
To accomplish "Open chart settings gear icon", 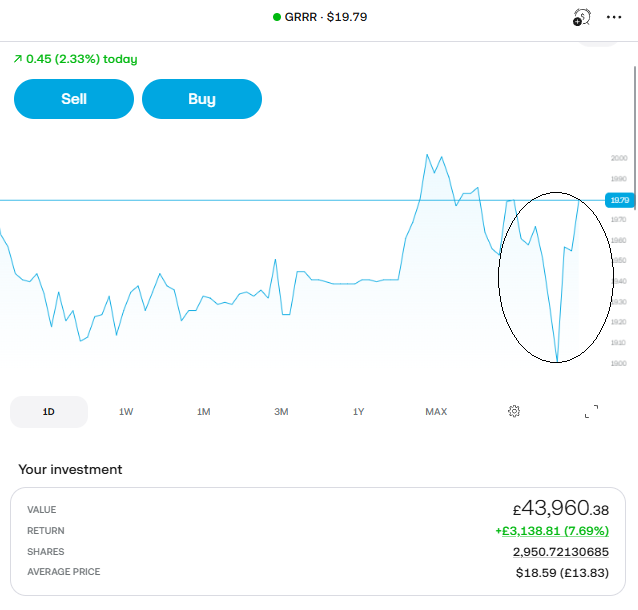I will click(x=514, y=411).
